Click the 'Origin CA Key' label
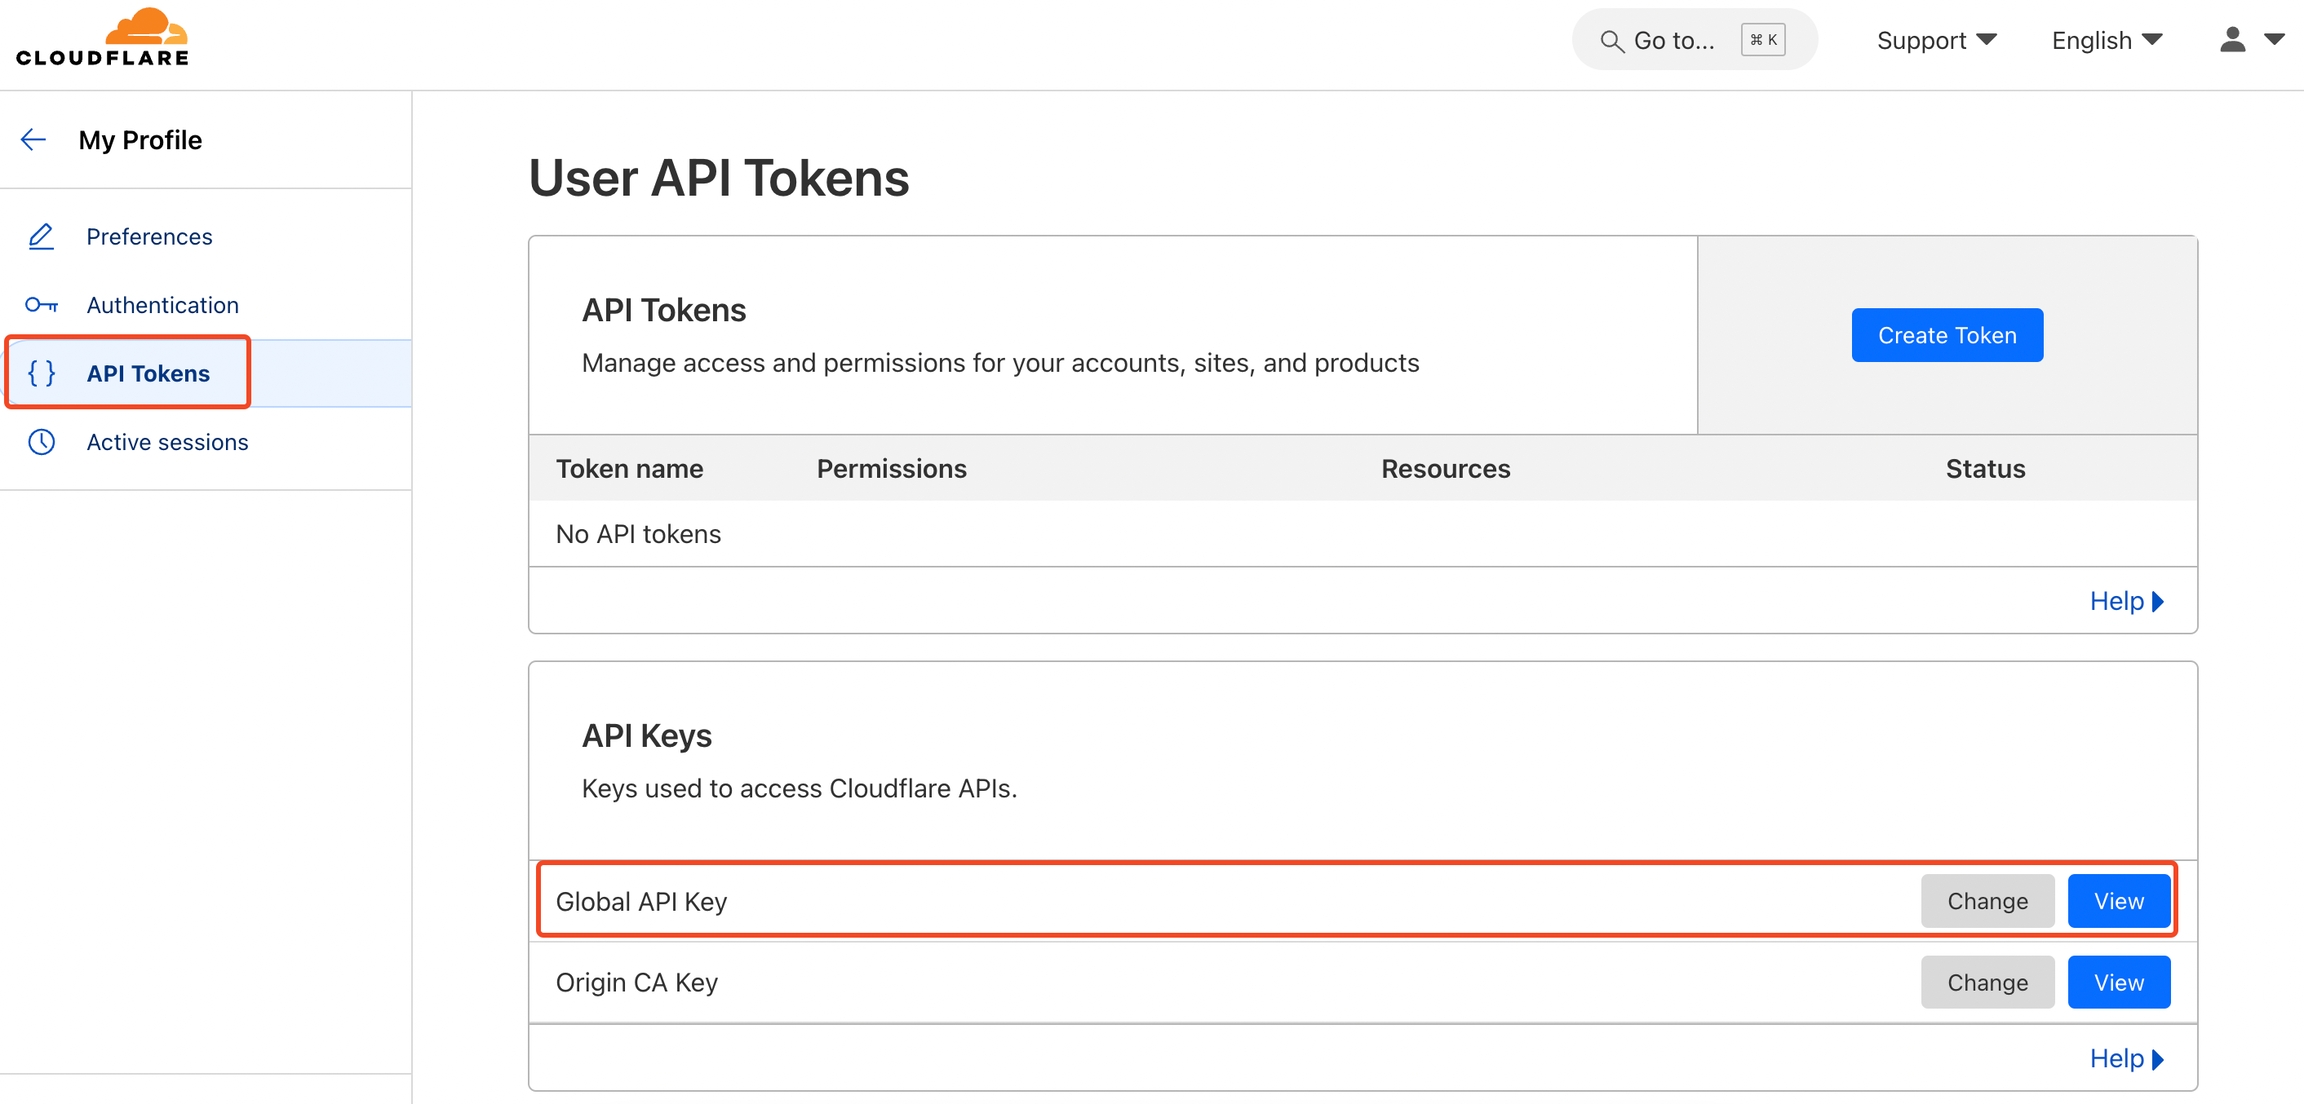This screenshot has width=2304, height=1104. click(637, 982)
